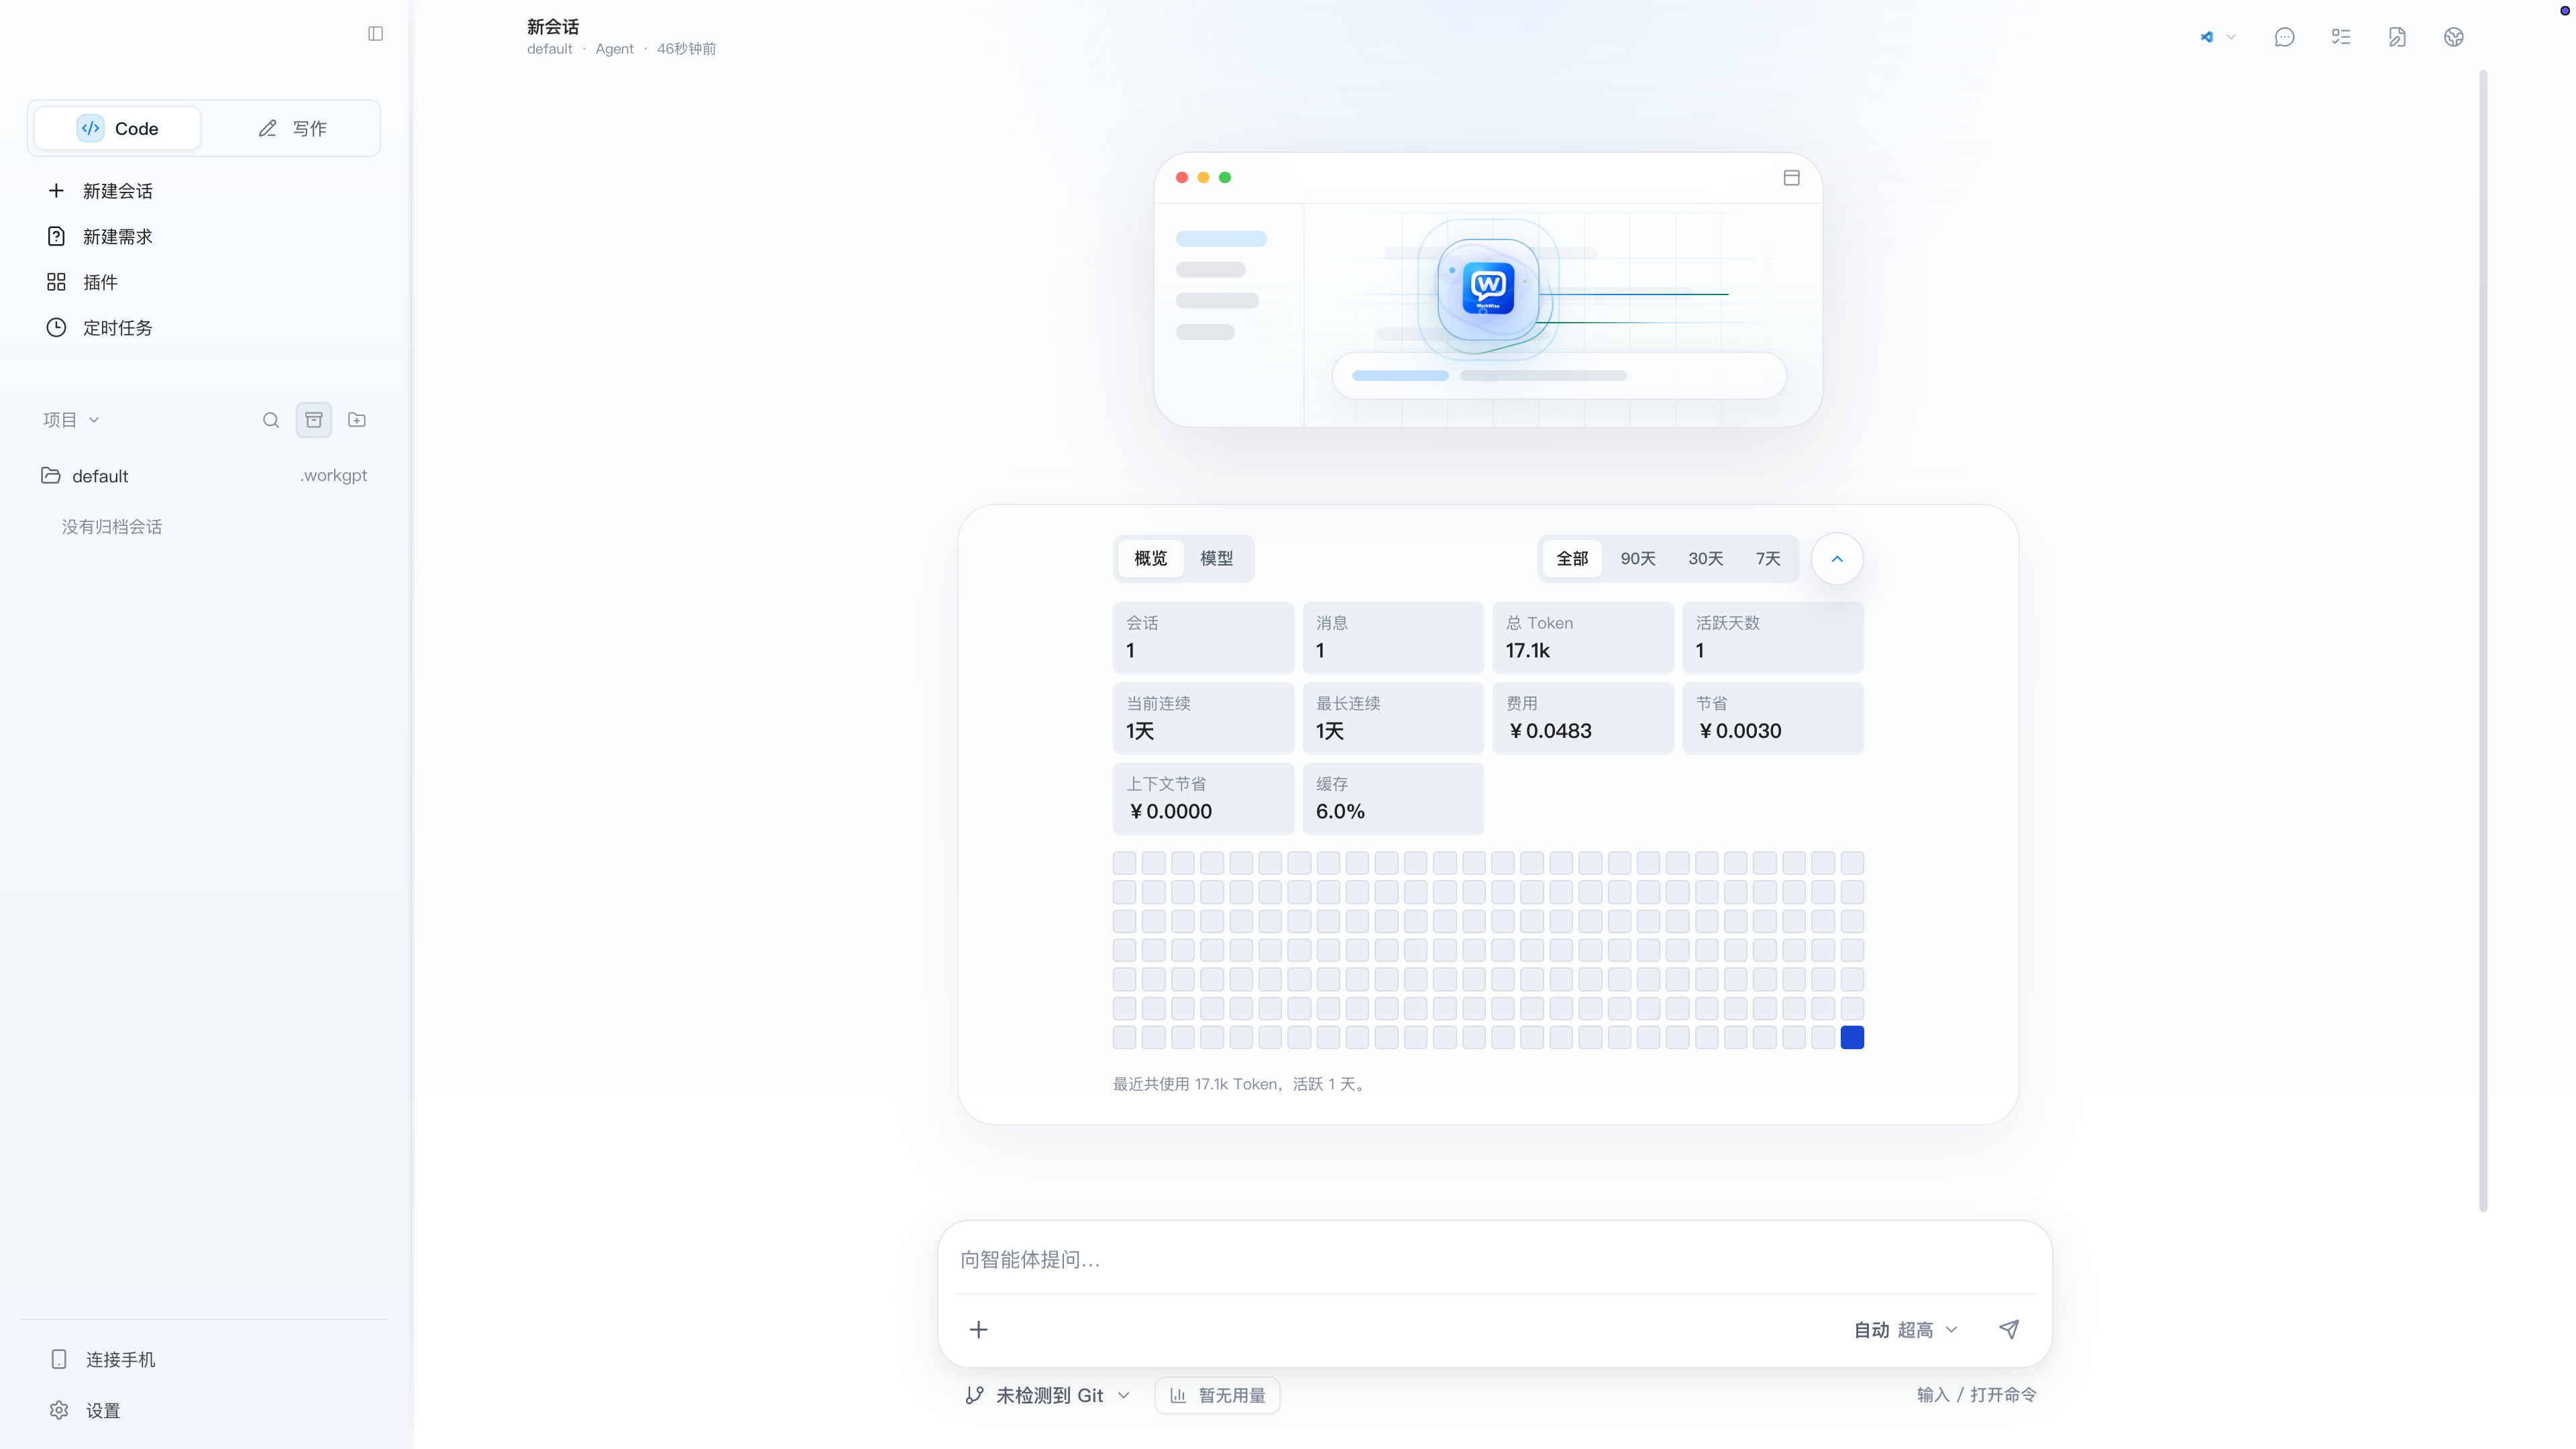The width and height of the screenshot is (2576, 1449).
Task: Open 新建需求 to create a requirement
Action: tap(118, 237)
